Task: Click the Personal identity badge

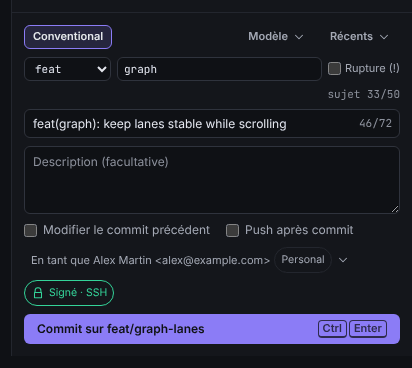Action: point(303,260)
